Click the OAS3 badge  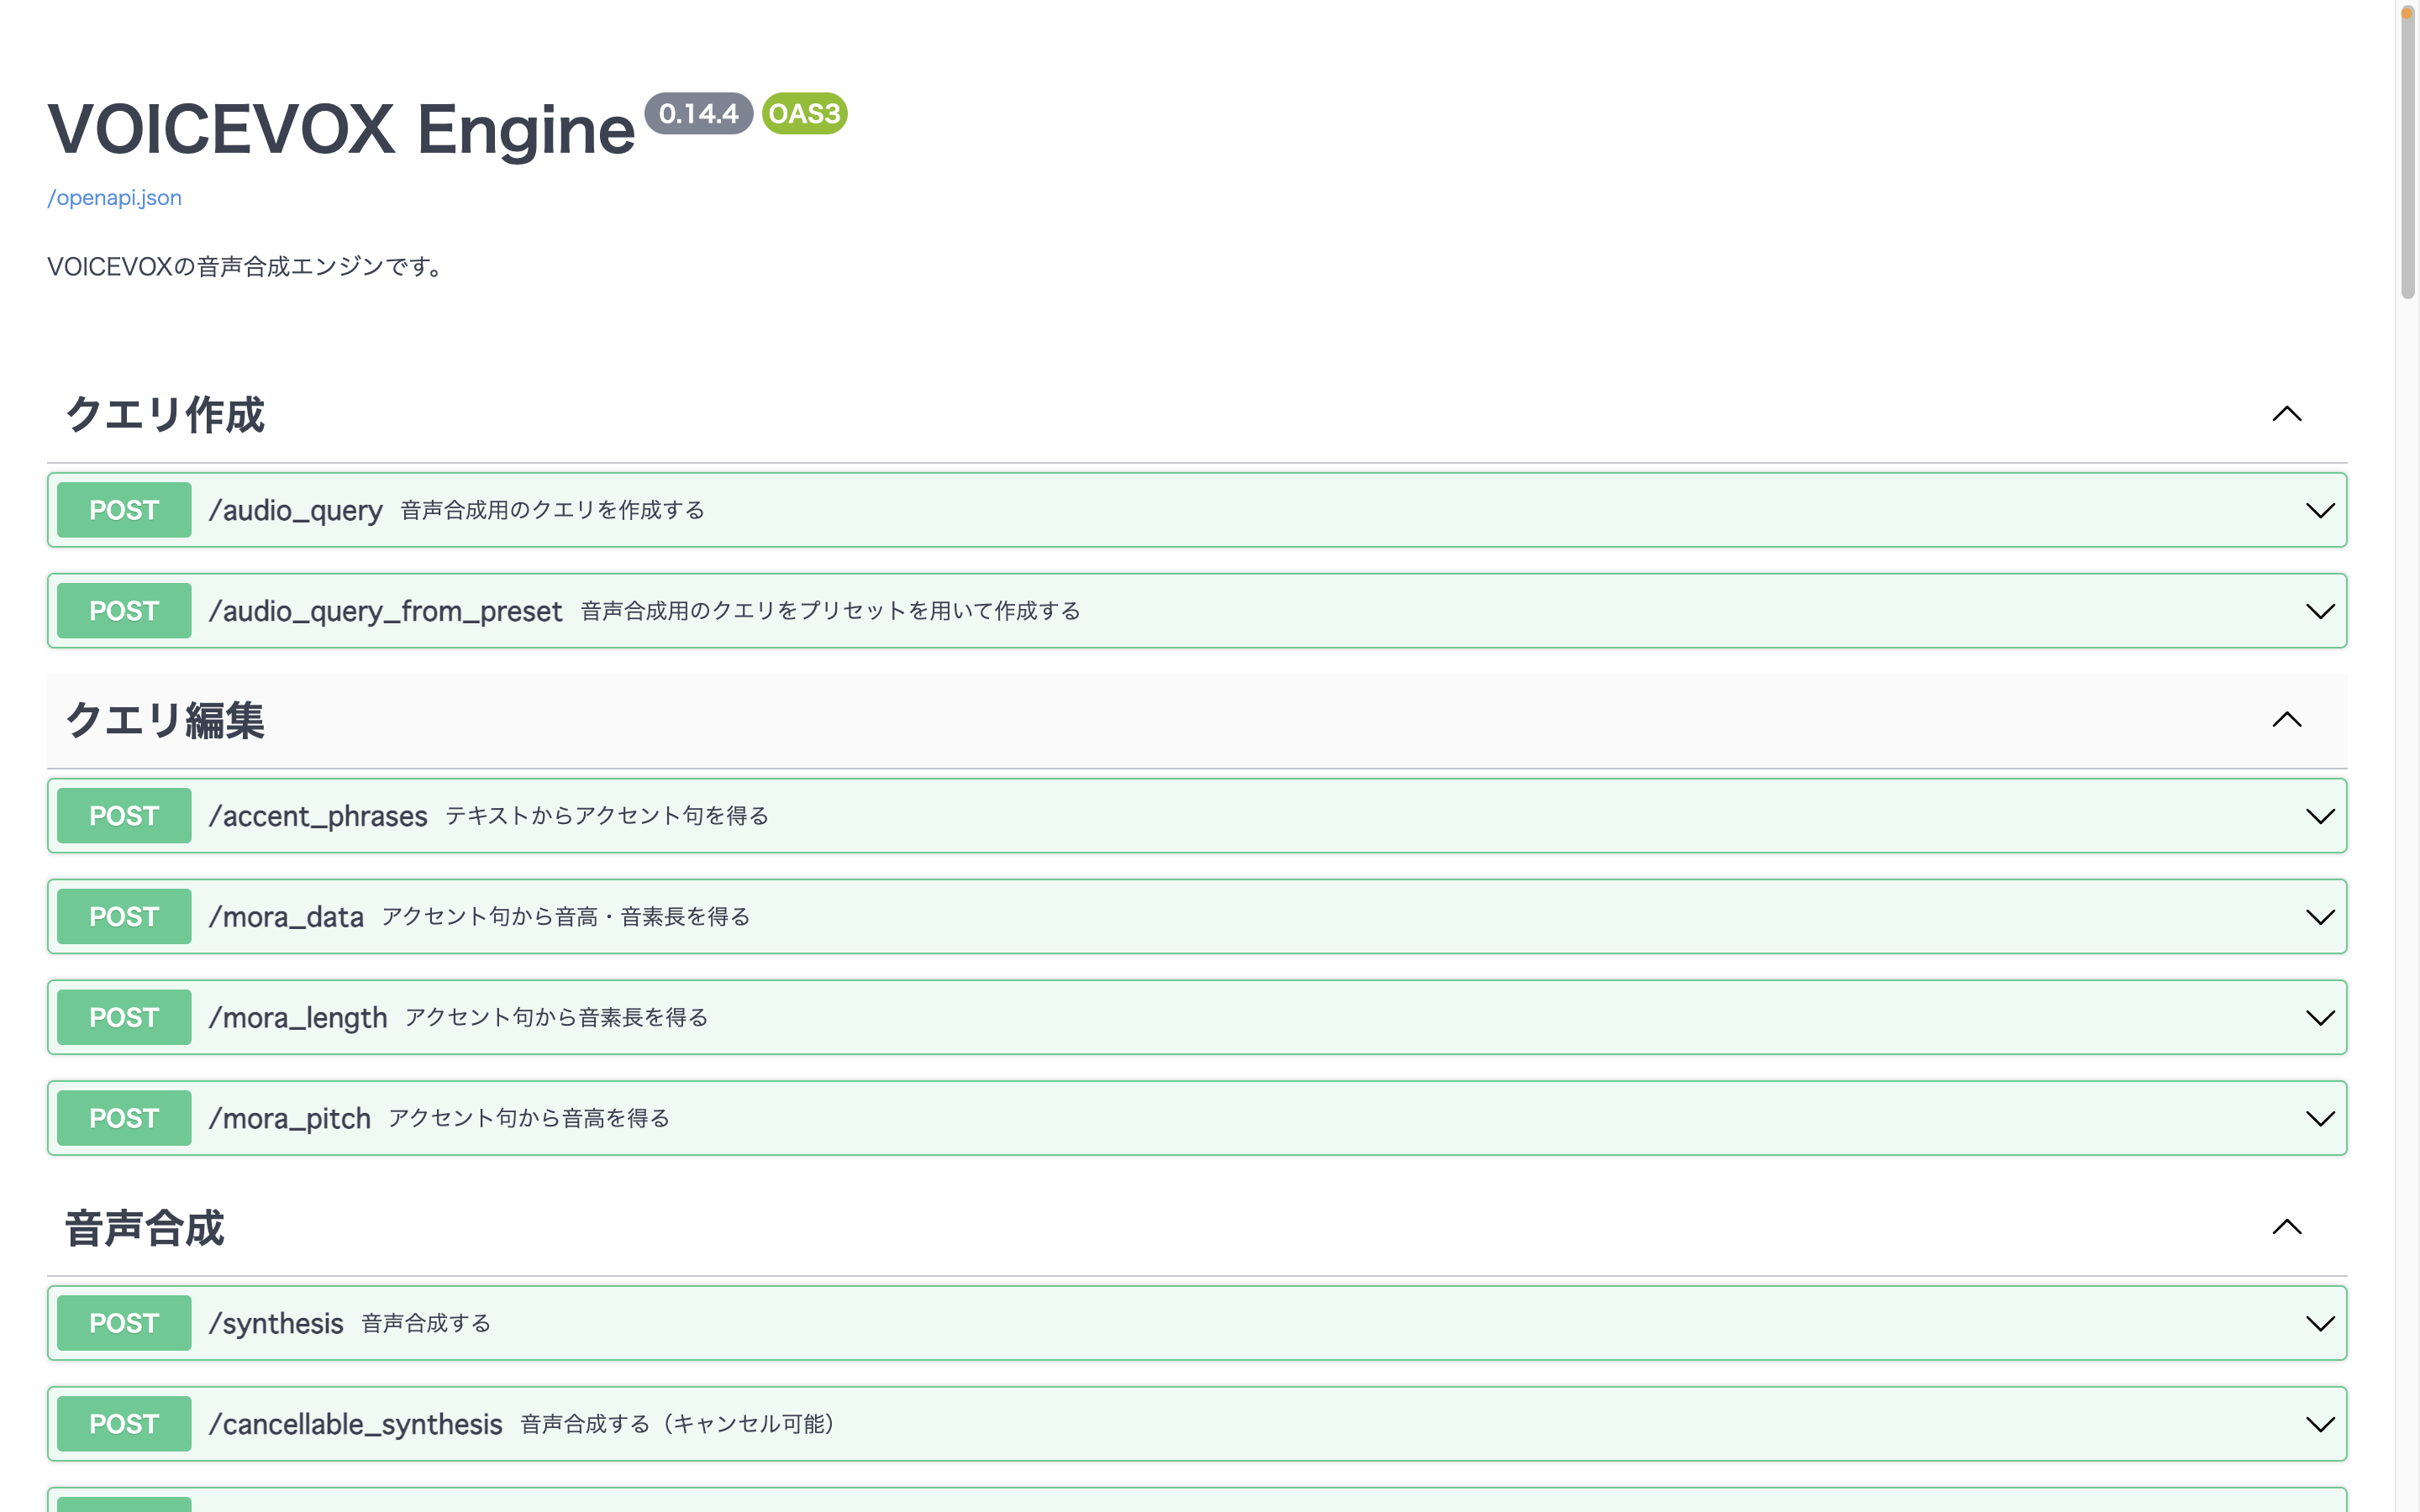[x=804, y=113]
